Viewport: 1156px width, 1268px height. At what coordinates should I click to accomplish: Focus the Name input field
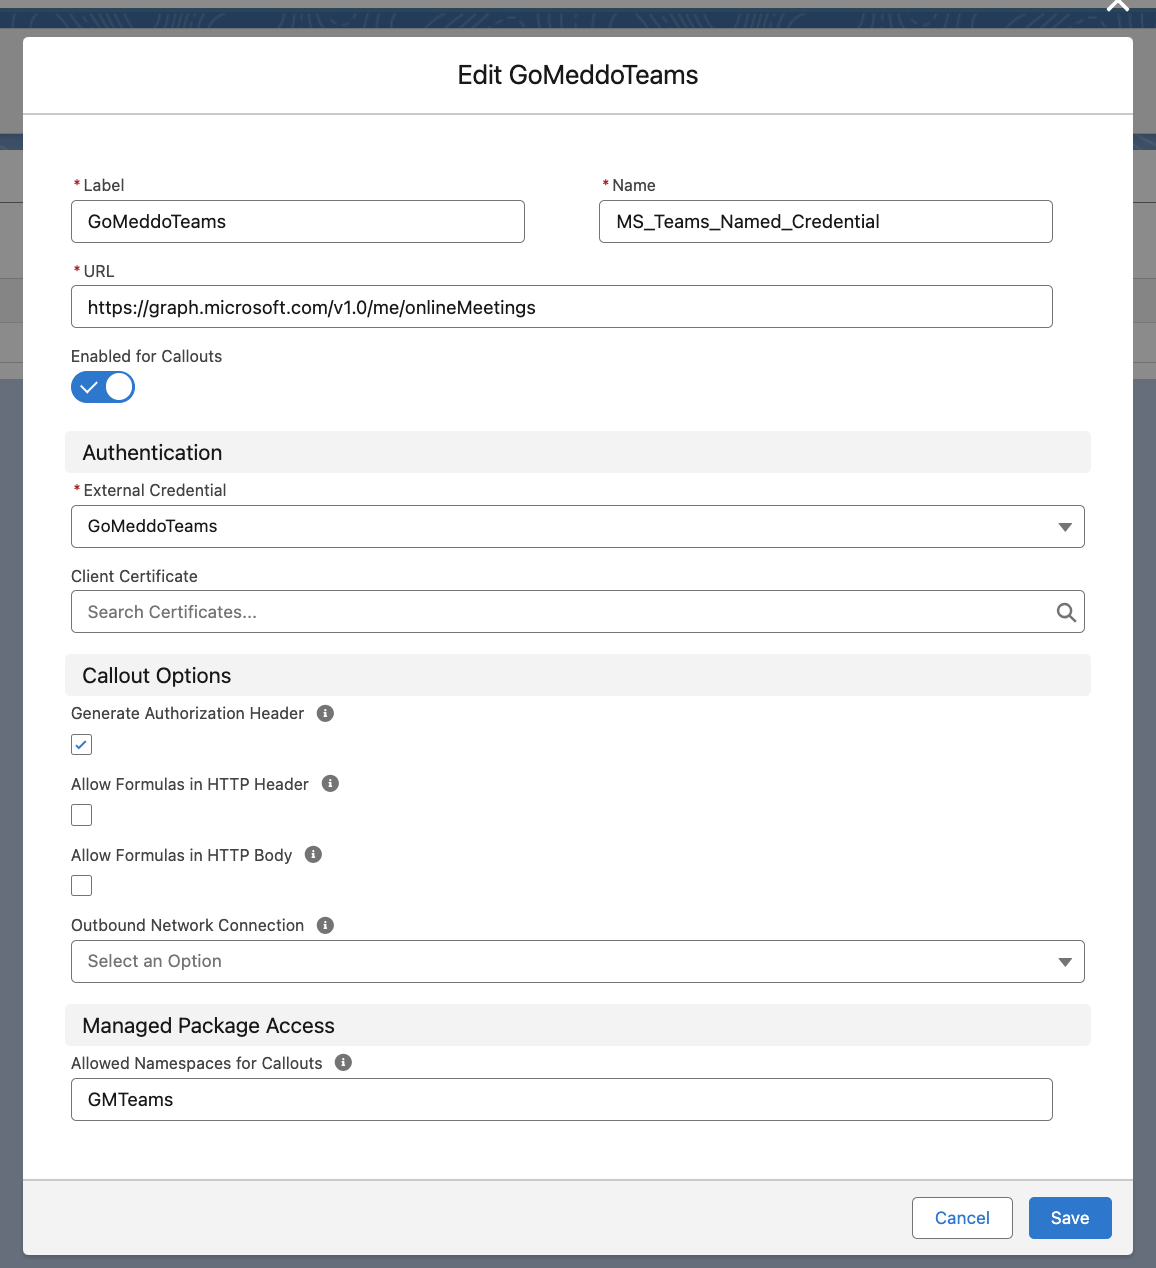point(825,222)
